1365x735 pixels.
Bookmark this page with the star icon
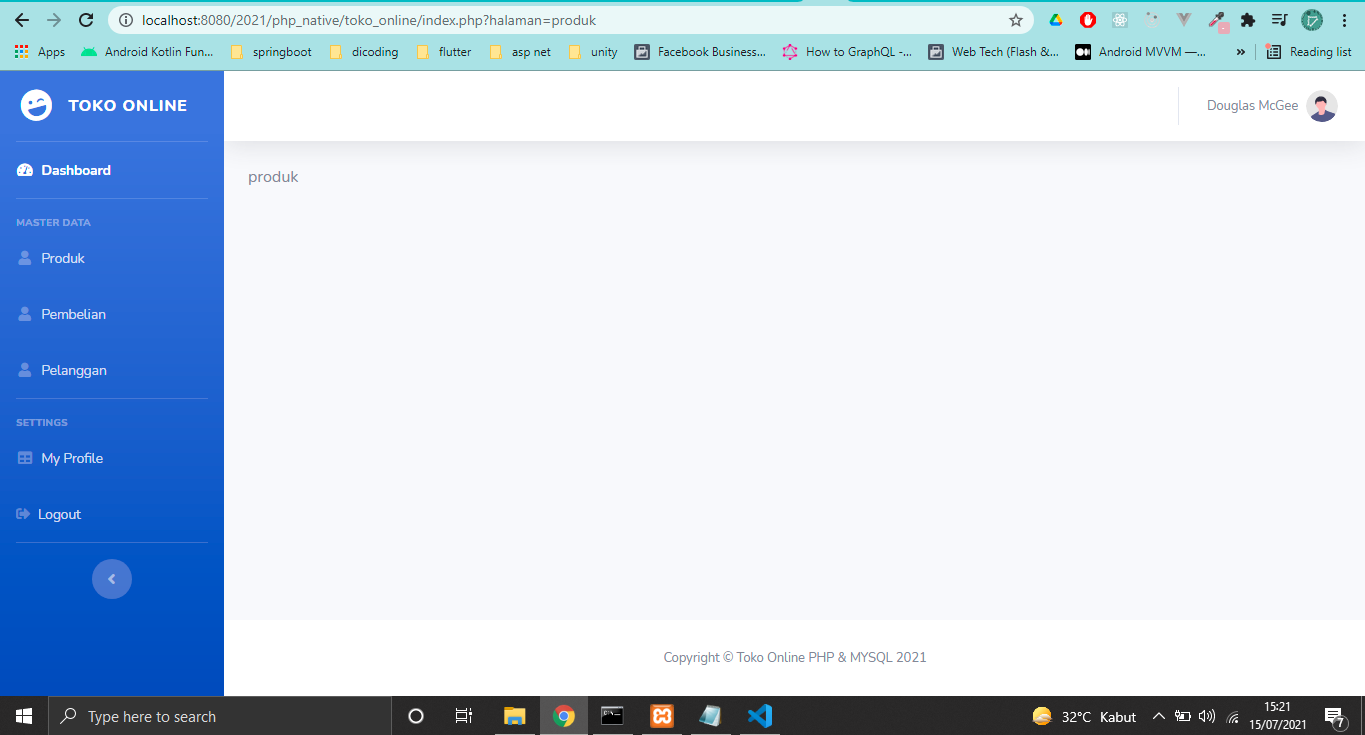coord(1015,20)
